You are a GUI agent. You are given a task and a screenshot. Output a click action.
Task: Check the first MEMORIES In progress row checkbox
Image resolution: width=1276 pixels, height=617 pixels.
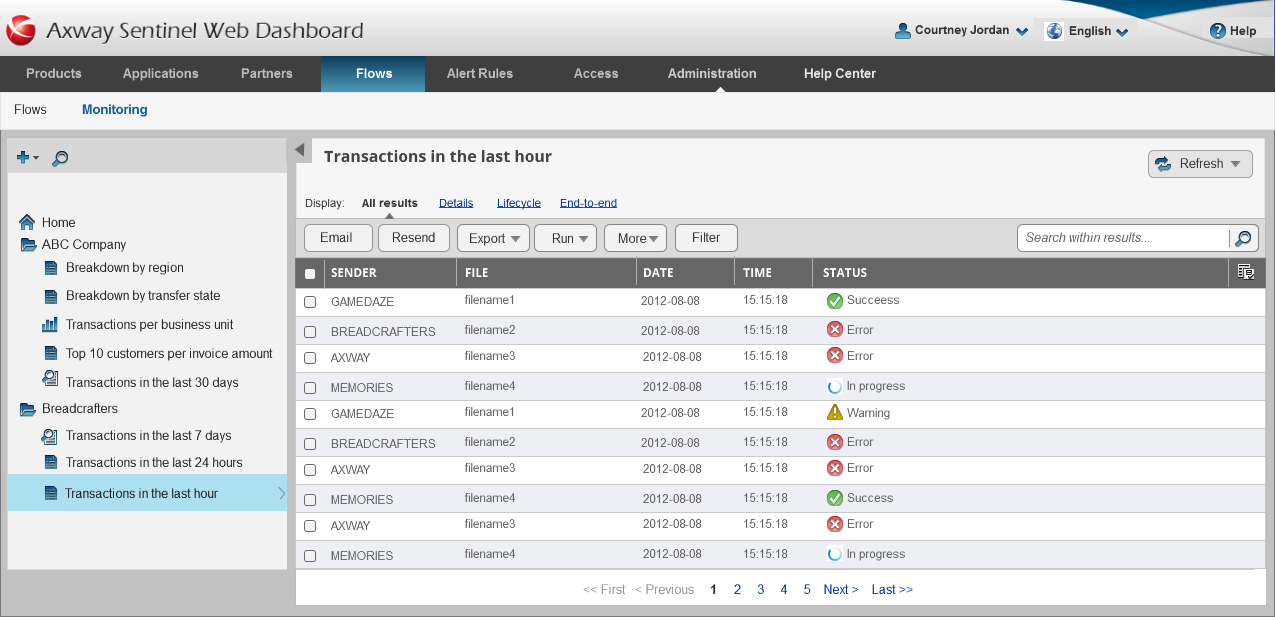(x=310, y=388)
